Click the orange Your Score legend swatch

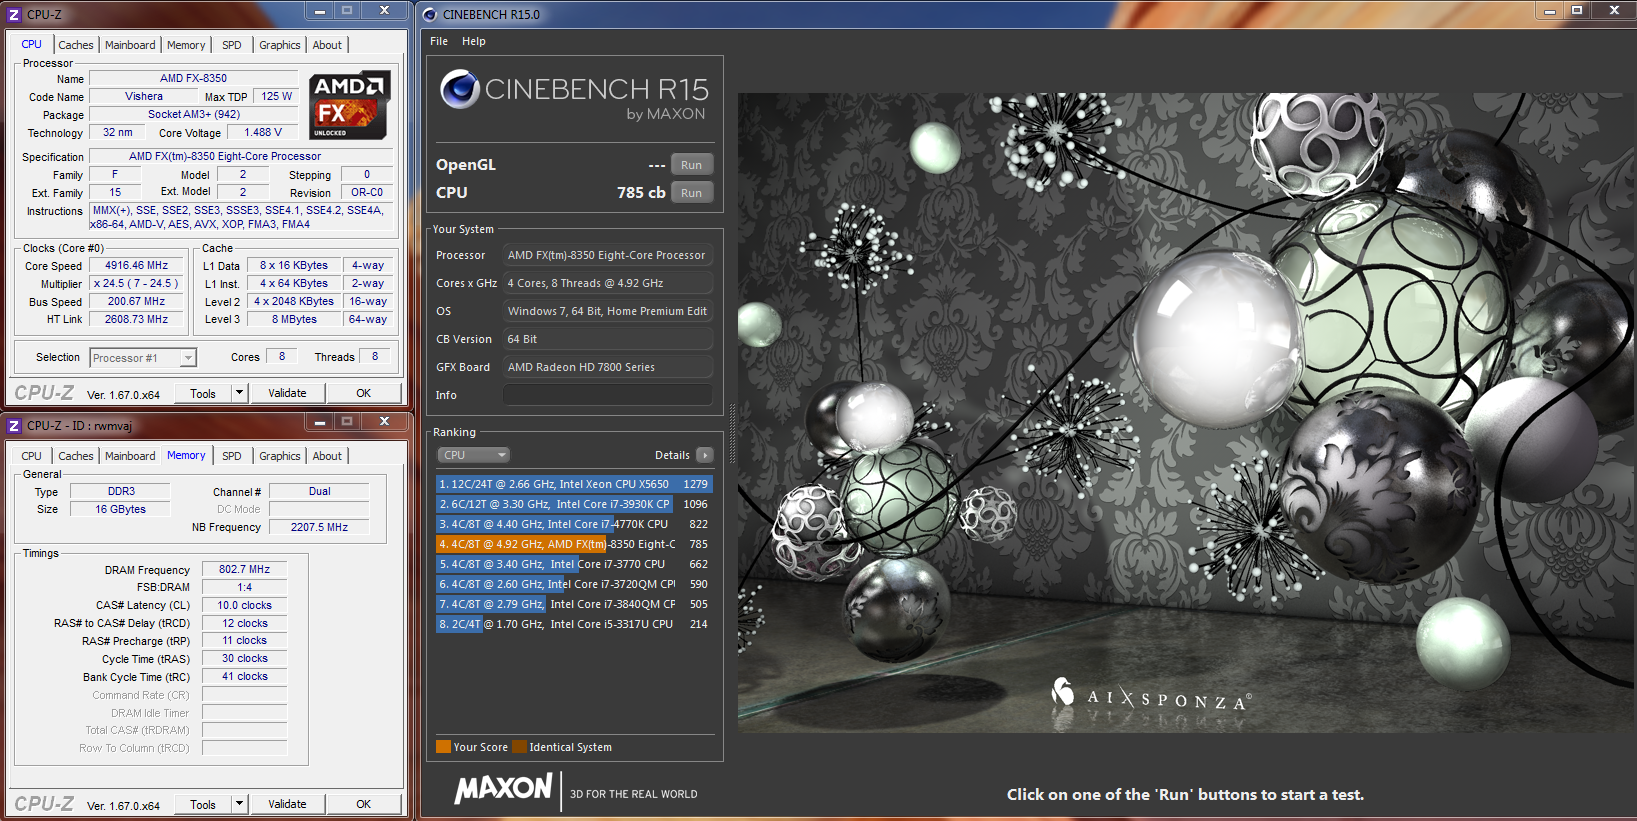pyautogui.click(x=443, y=747)
